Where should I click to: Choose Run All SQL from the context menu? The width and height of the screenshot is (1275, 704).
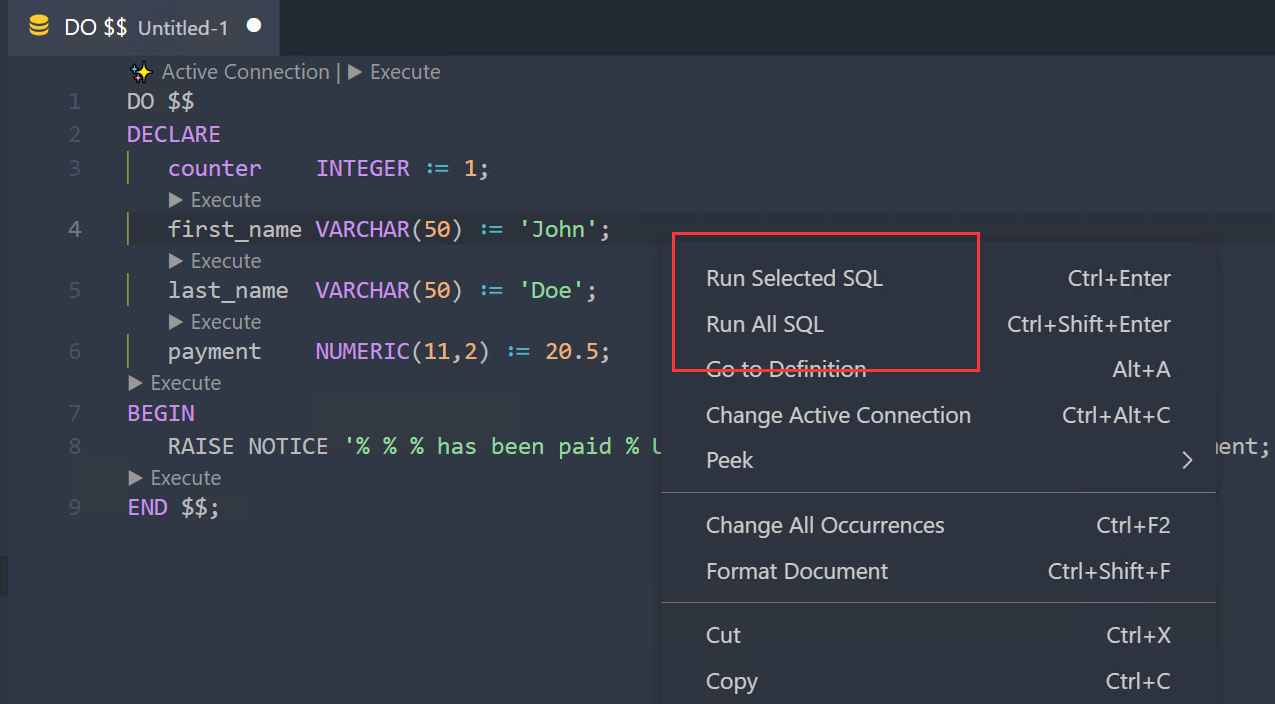pyautogui.click(x=938, y=324)
